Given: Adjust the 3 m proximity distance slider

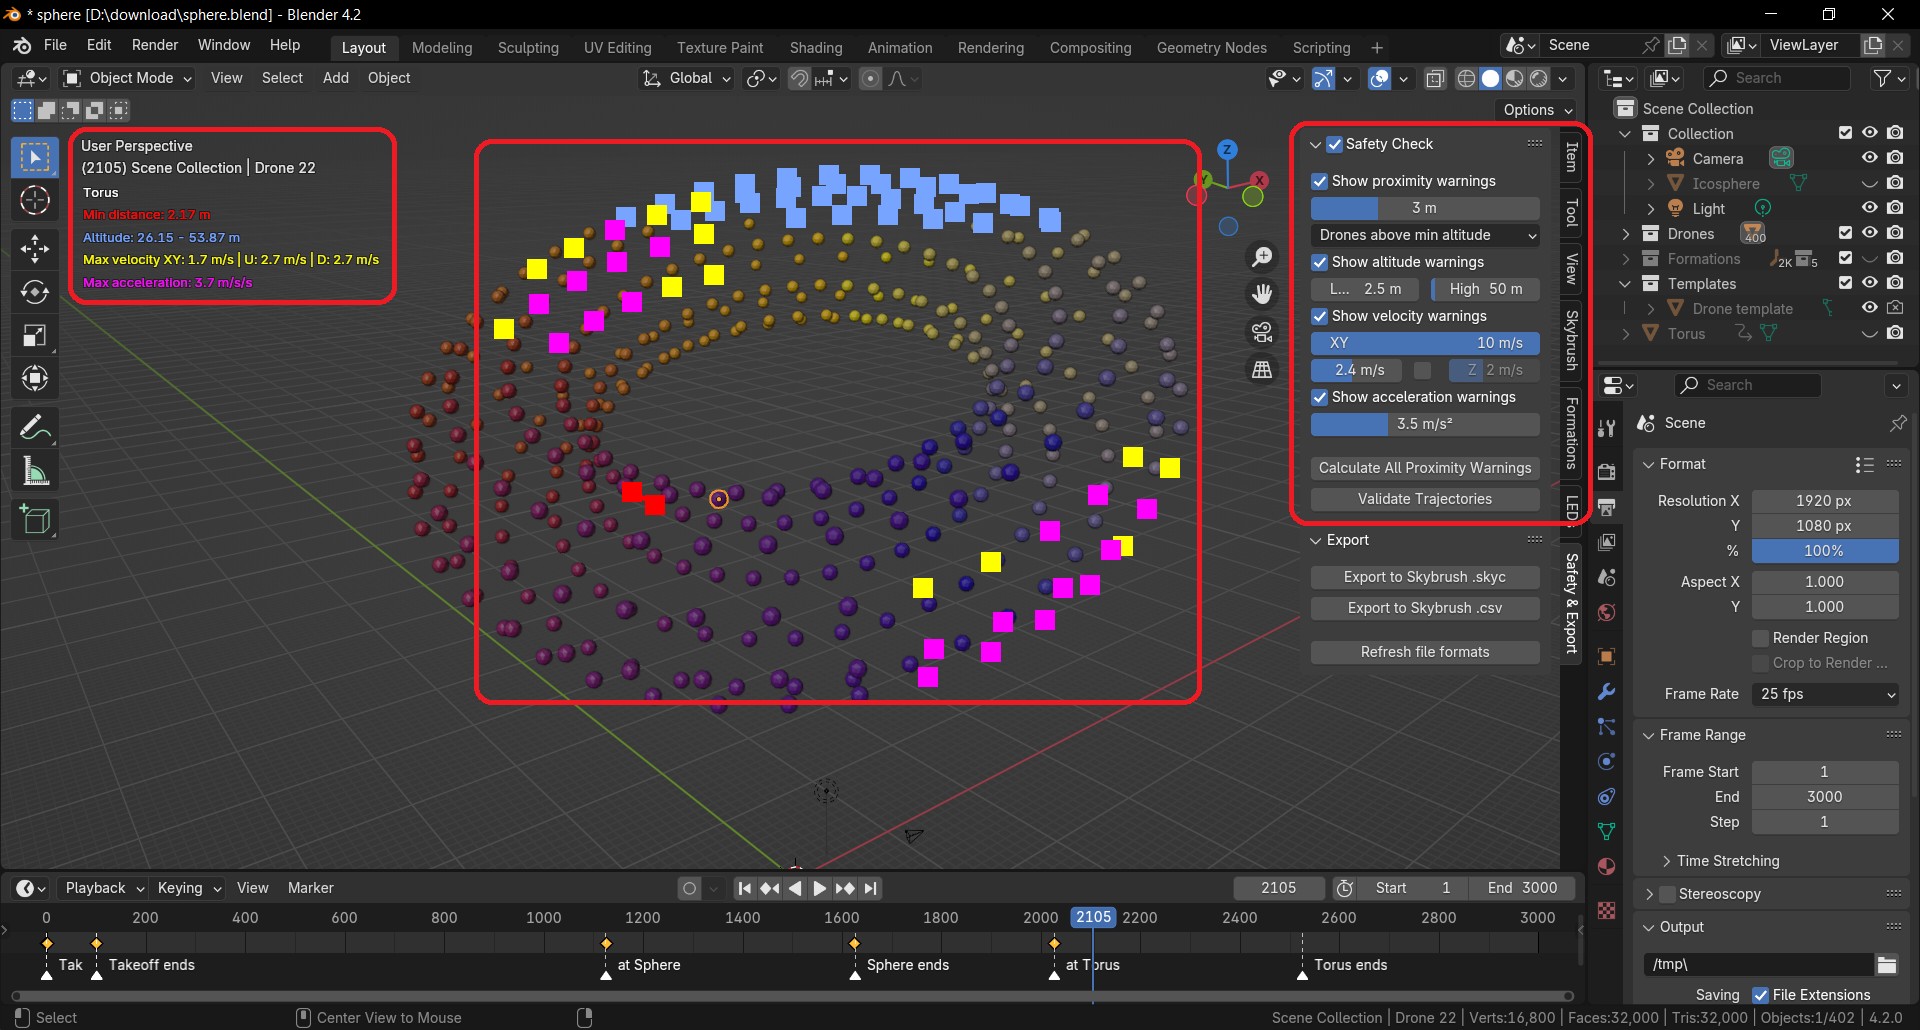Looking at the screenshot, I should click(1424, 208).
